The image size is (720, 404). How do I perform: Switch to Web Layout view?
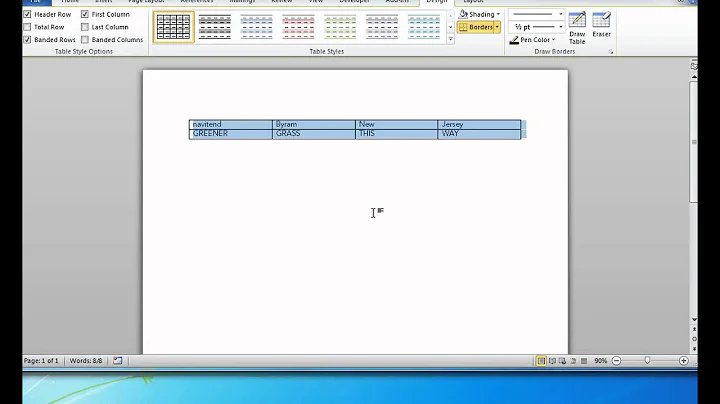tap(562, 361)
